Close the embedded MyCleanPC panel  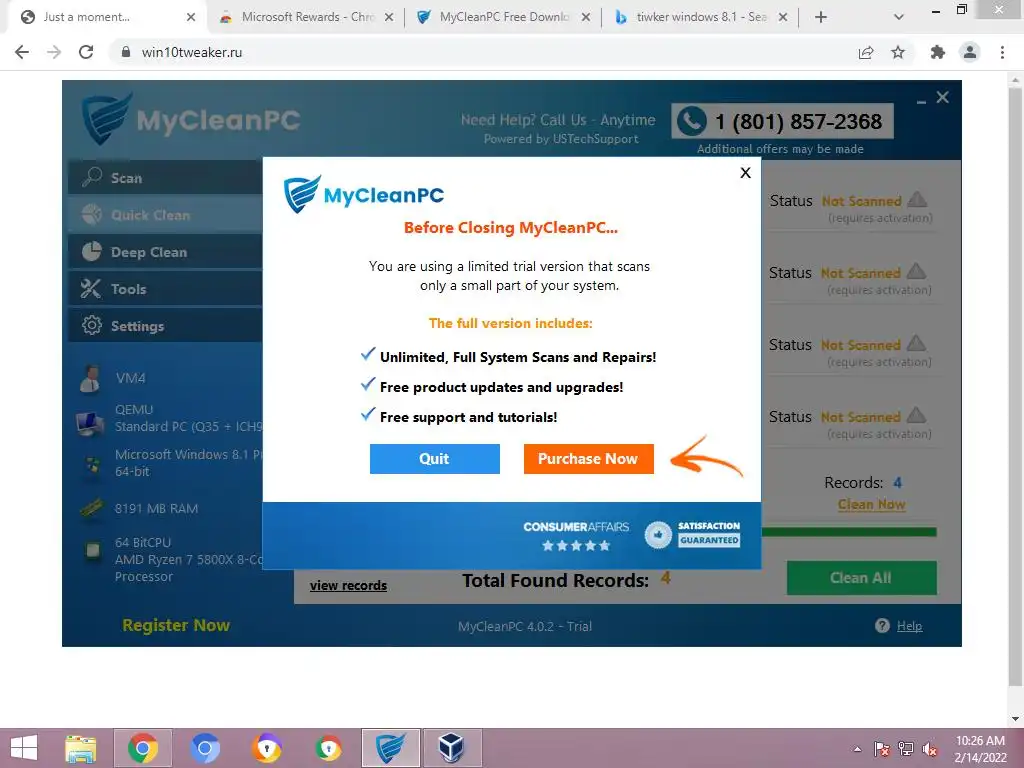click(942, 97)
